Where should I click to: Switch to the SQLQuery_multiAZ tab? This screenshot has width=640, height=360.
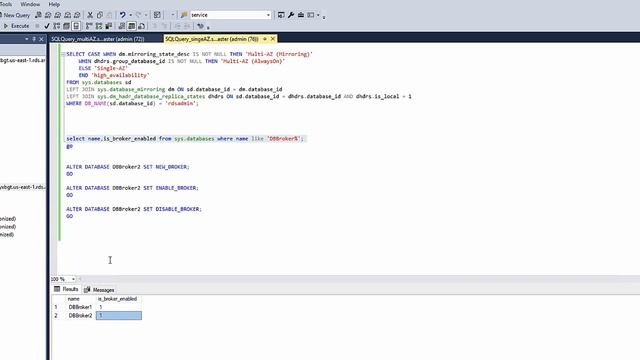98,39
